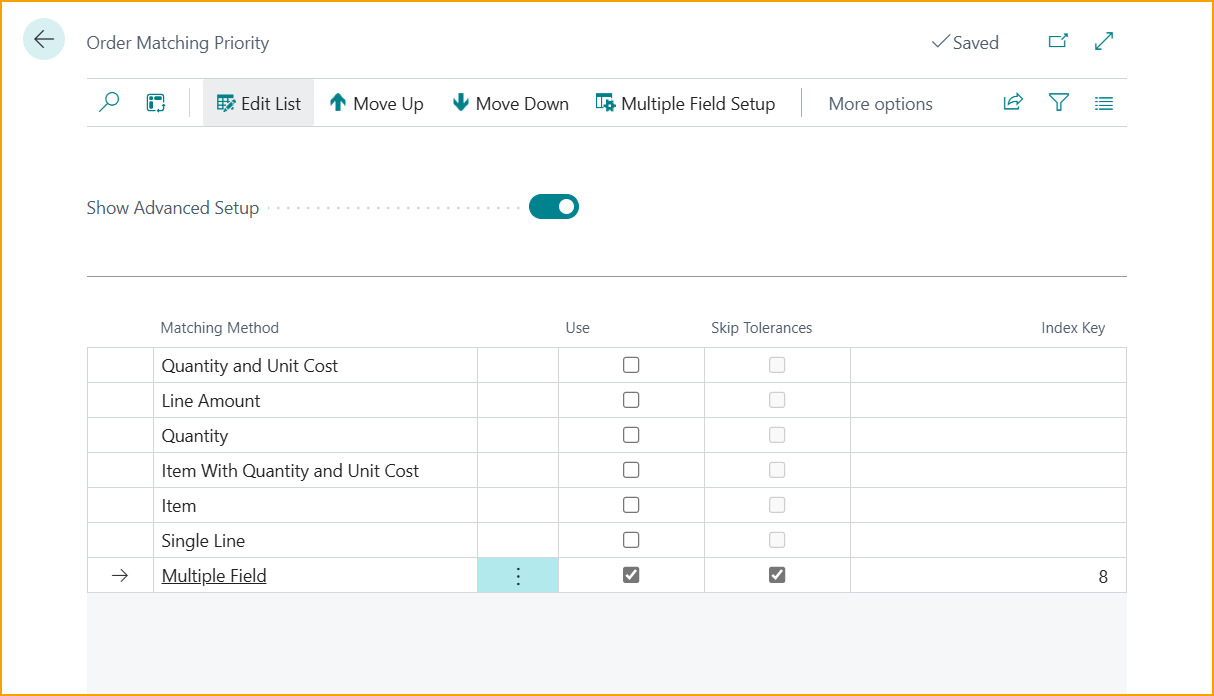The width and height of the screenshot is (1214, 696).
Task: Click Move Up action
Action: click(377, 104)
